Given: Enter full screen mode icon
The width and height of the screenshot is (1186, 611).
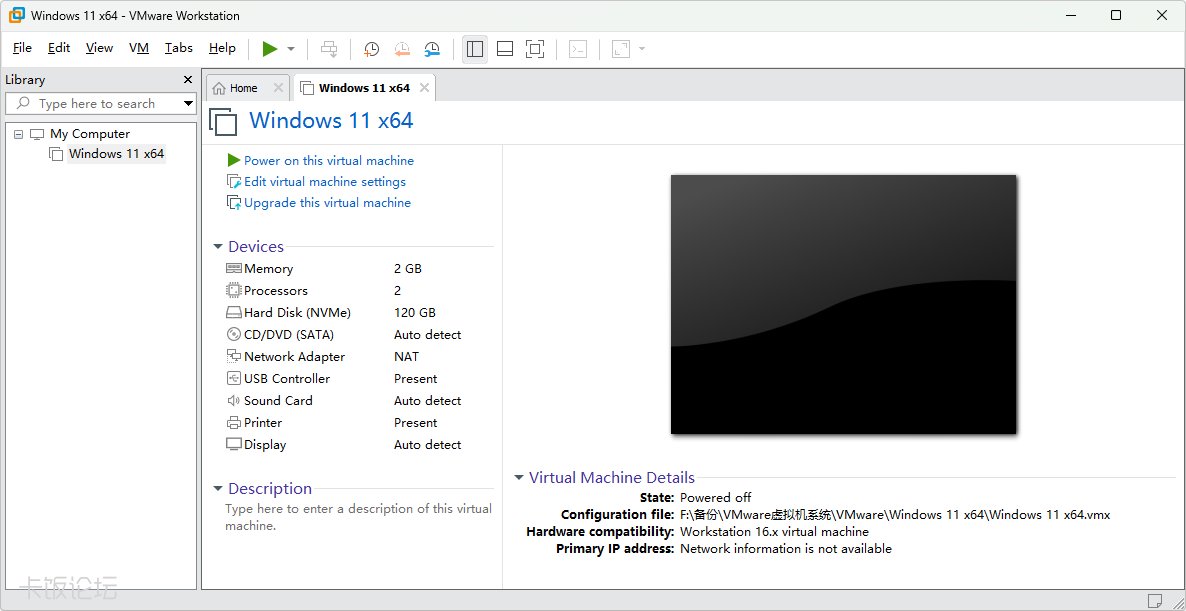Looking at the screenshot, I should 535,49.
